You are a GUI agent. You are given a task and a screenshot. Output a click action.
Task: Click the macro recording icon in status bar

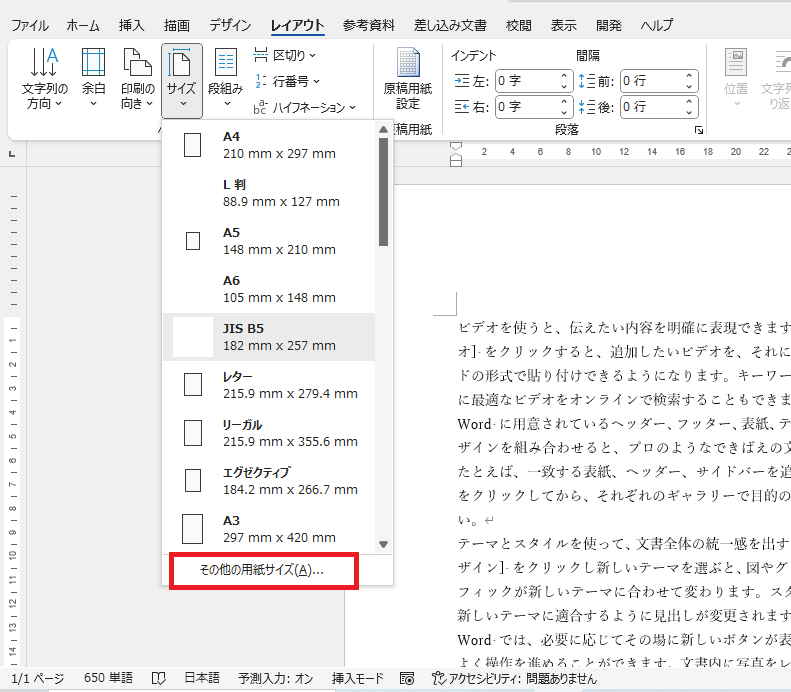407,678
